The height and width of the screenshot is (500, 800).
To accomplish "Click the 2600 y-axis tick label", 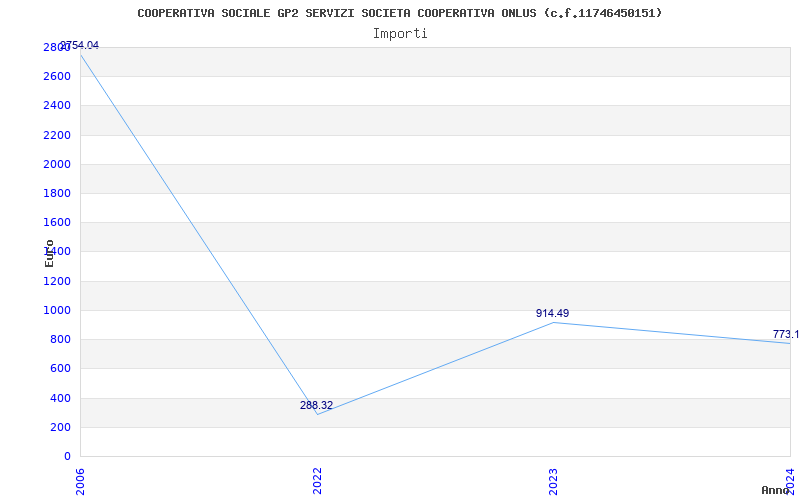I will click(x=57, y=77).
